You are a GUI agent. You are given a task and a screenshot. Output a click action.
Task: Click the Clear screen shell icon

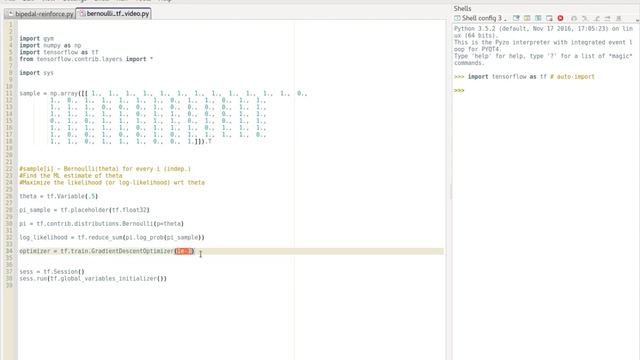[516, 18]
